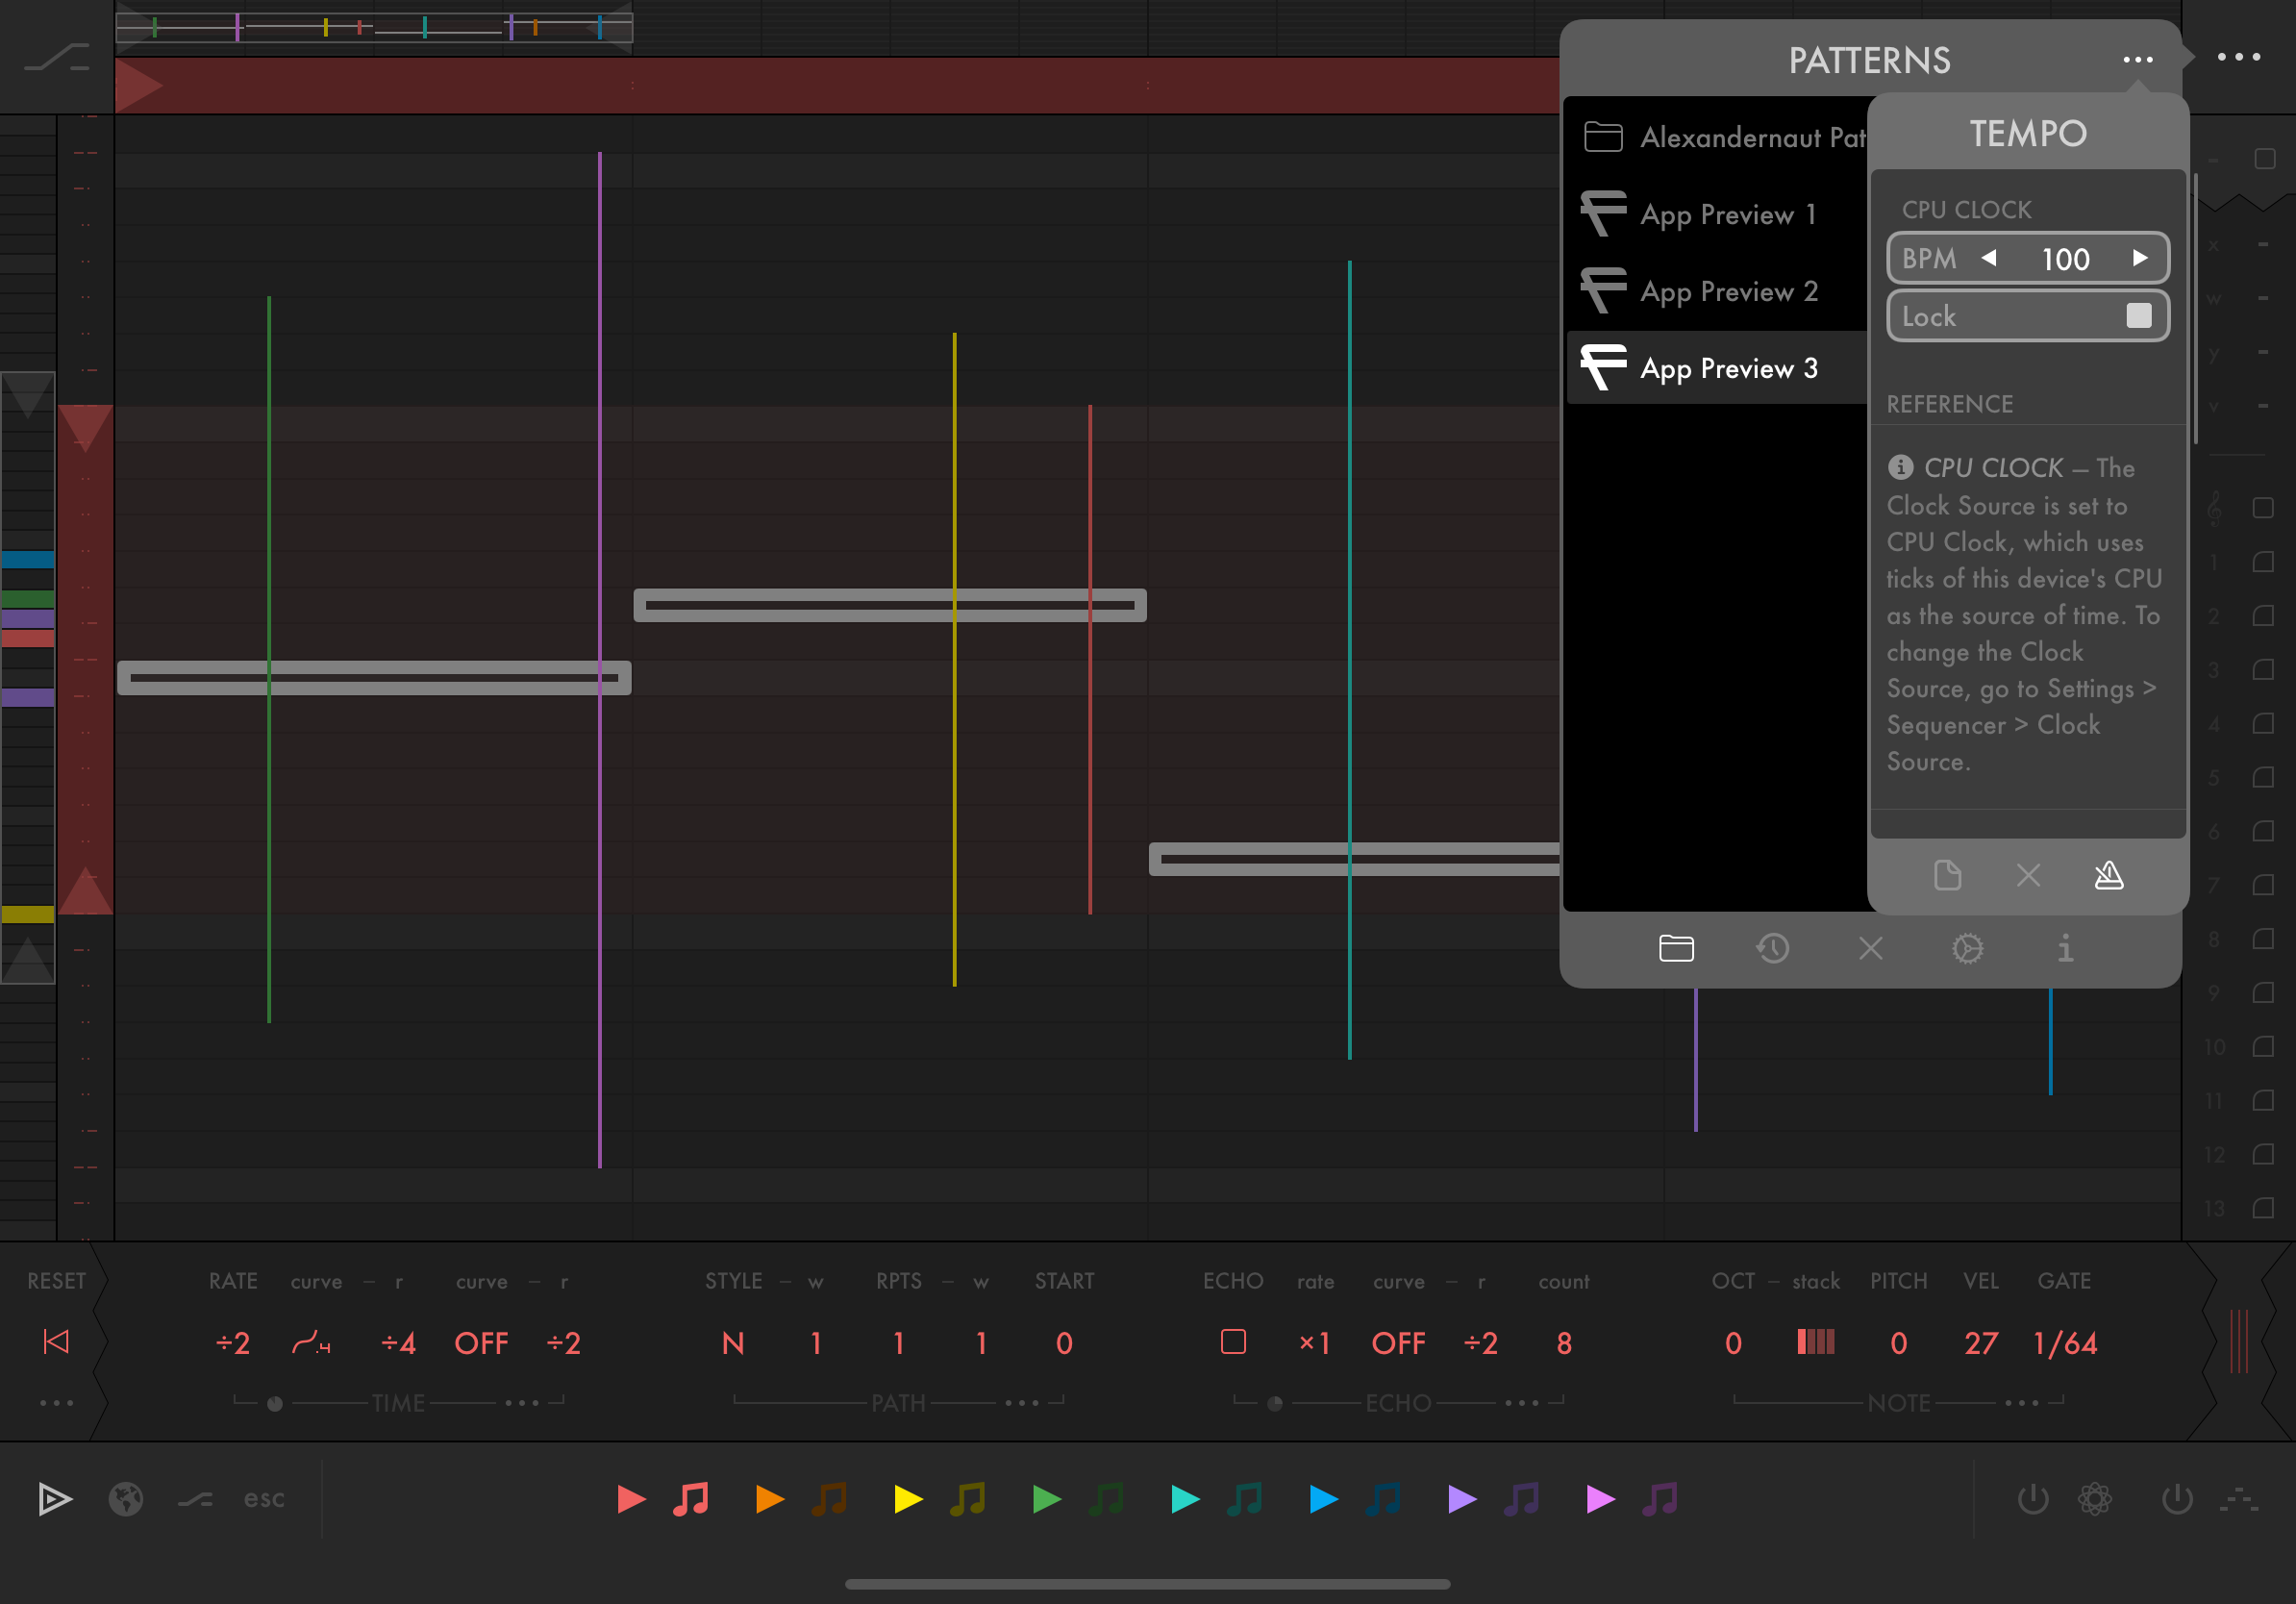Click the red play triangle in track row
This screenshot has width=2296, height=1604.
point(631,1499)
